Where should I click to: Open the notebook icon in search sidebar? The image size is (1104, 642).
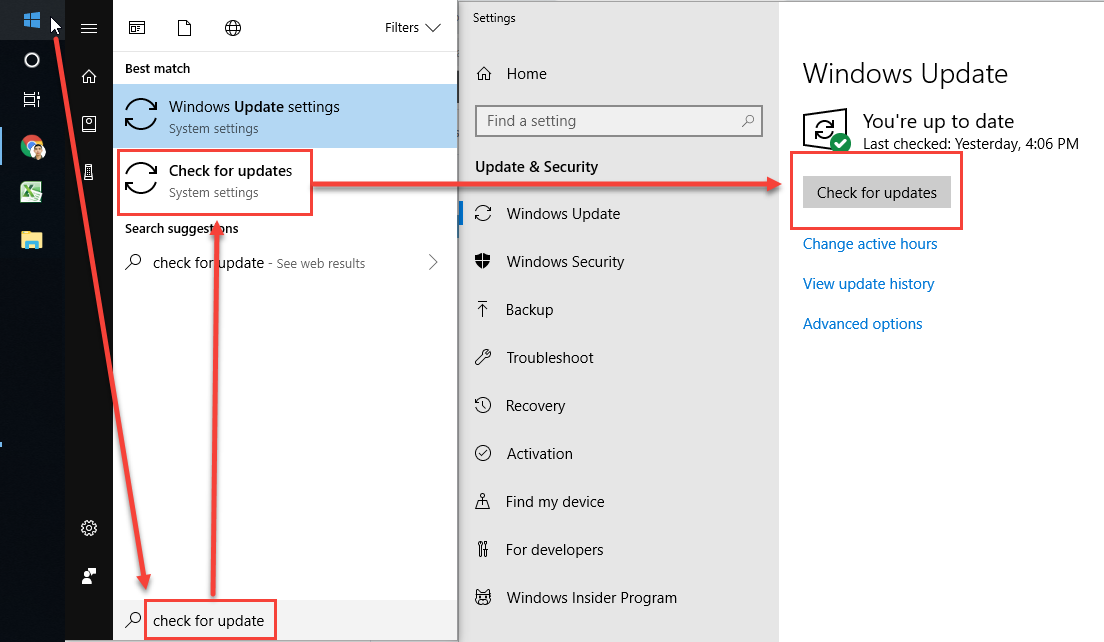coord(89,124)
